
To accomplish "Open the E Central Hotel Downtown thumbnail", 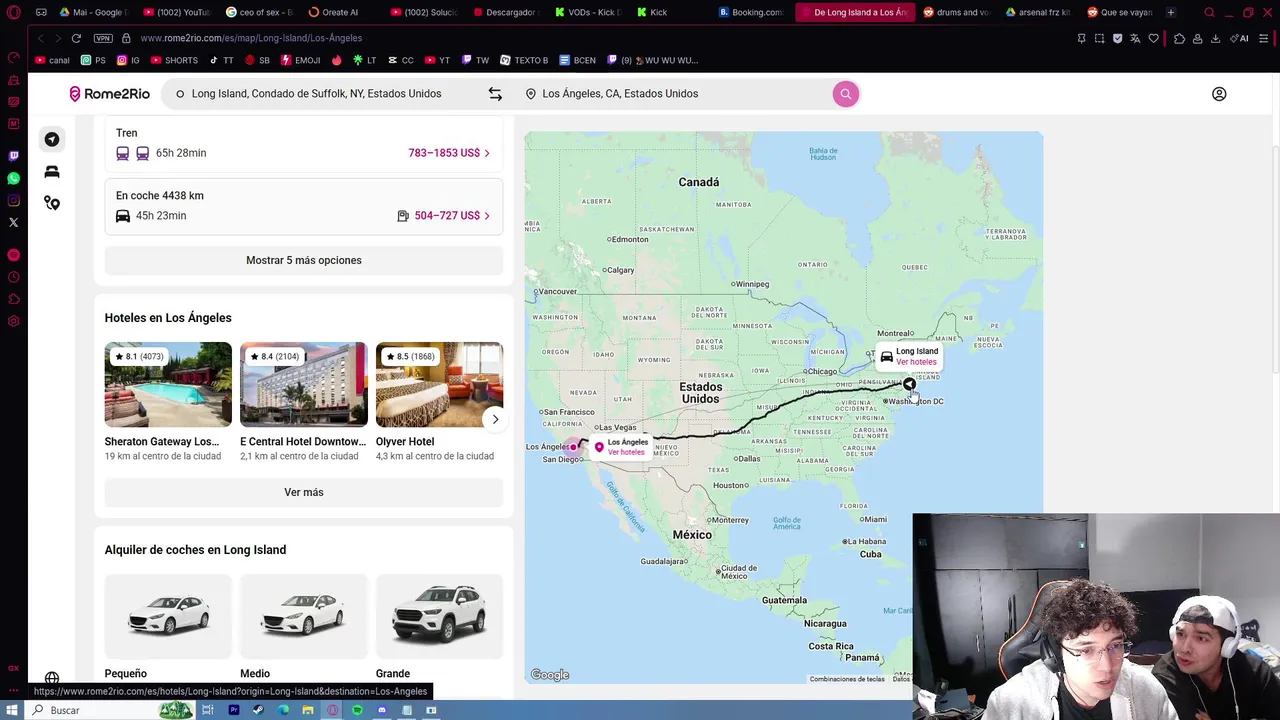I will (303, 385).
